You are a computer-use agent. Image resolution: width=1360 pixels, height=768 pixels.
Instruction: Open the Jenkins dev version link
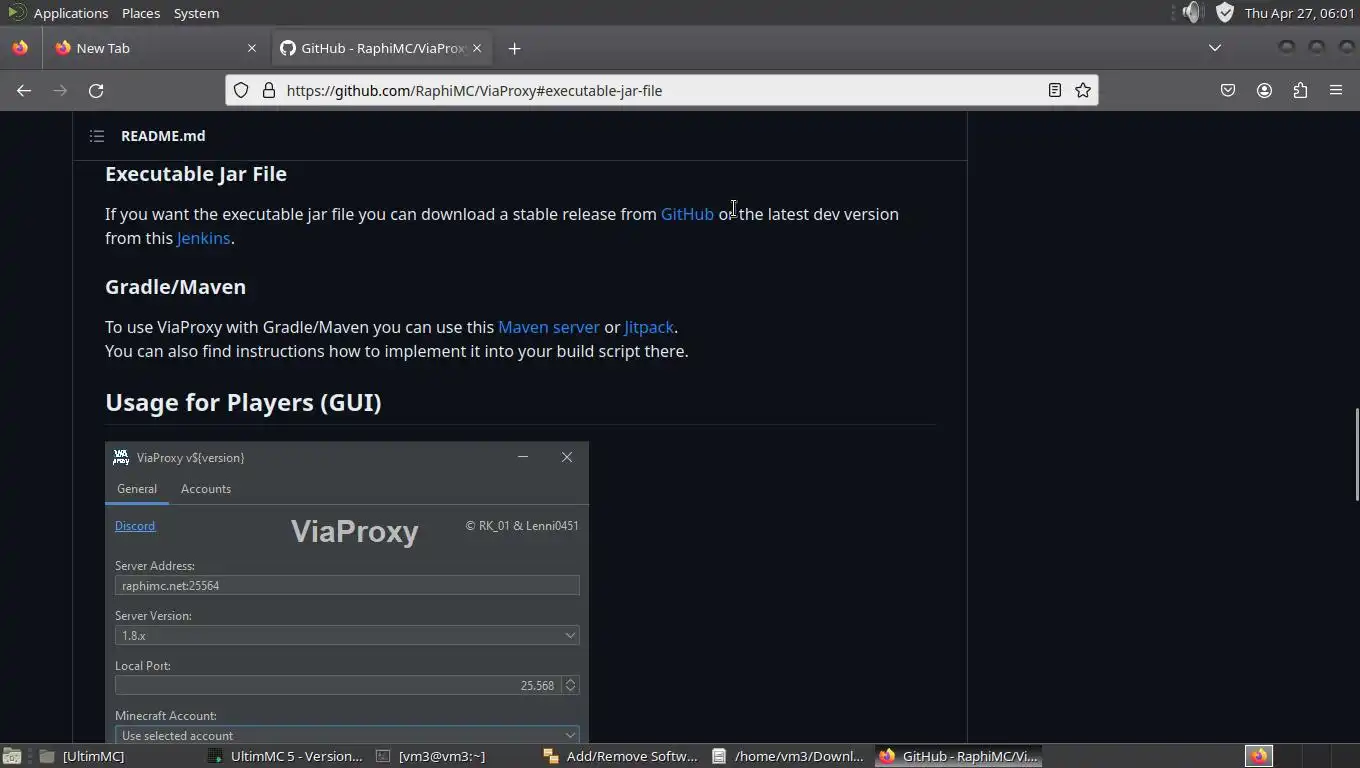pos(204,238)
